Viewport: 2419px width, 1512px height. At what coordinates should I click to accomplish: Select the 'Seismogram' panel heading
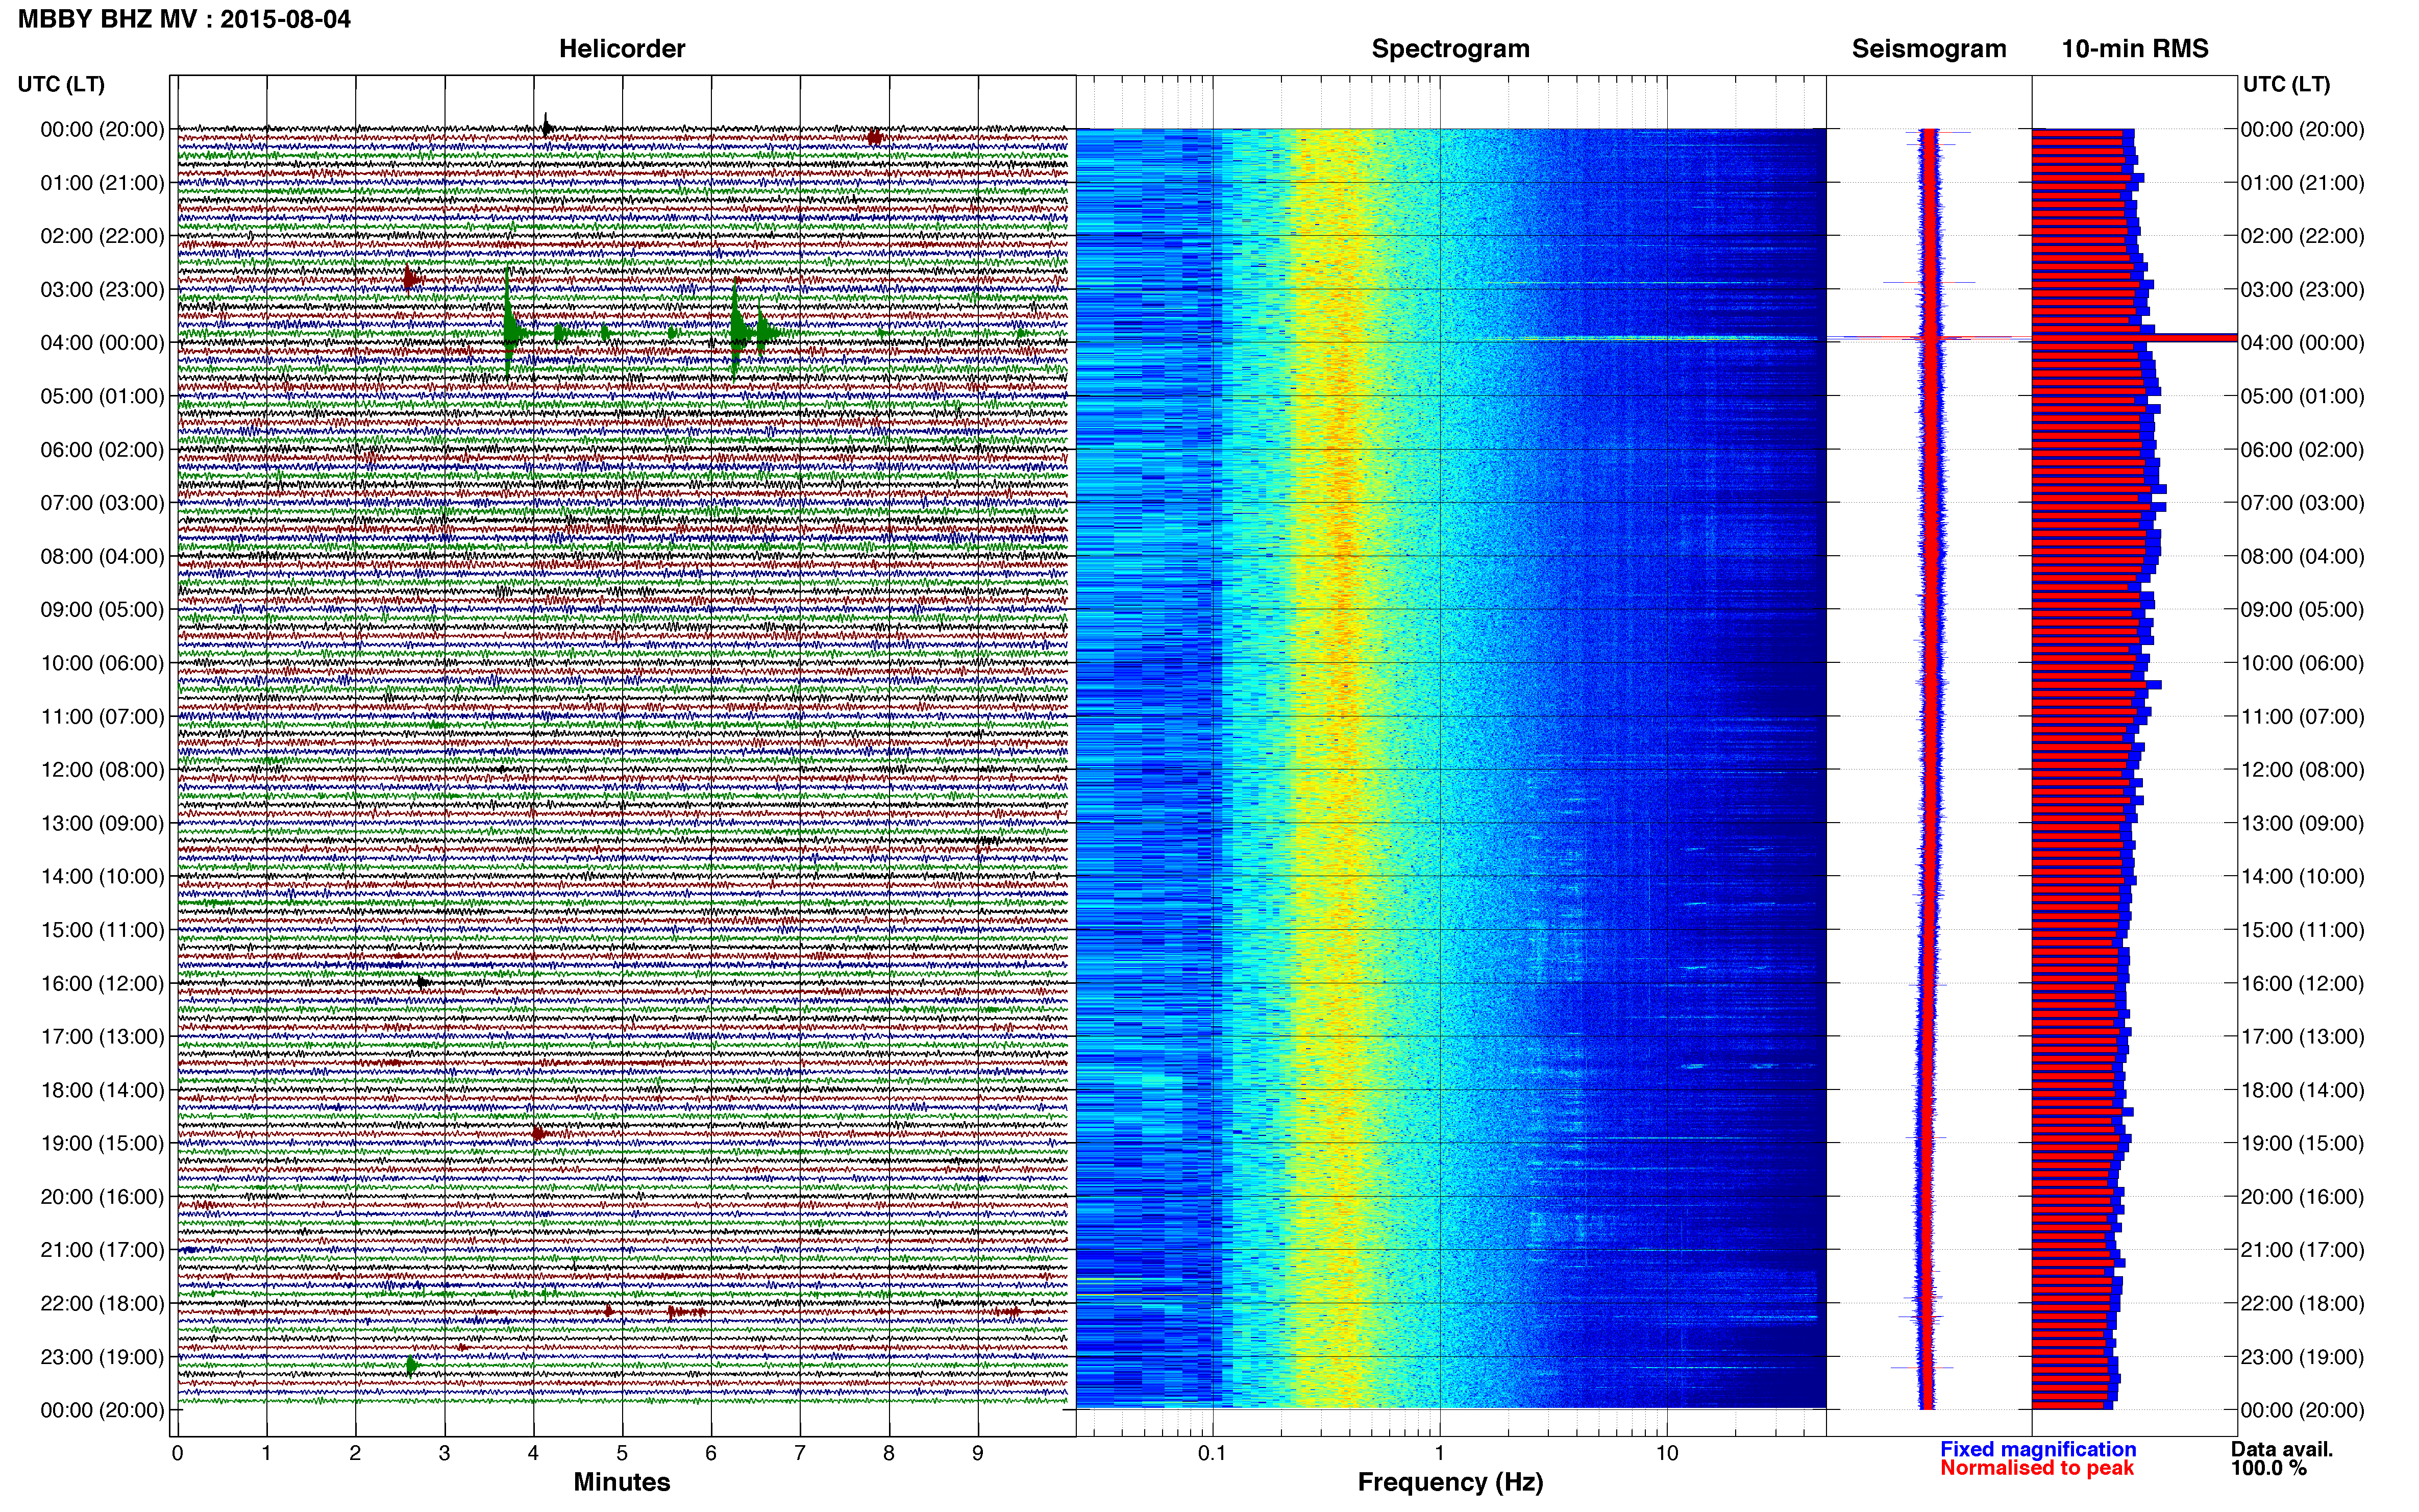pos(1929,49)
